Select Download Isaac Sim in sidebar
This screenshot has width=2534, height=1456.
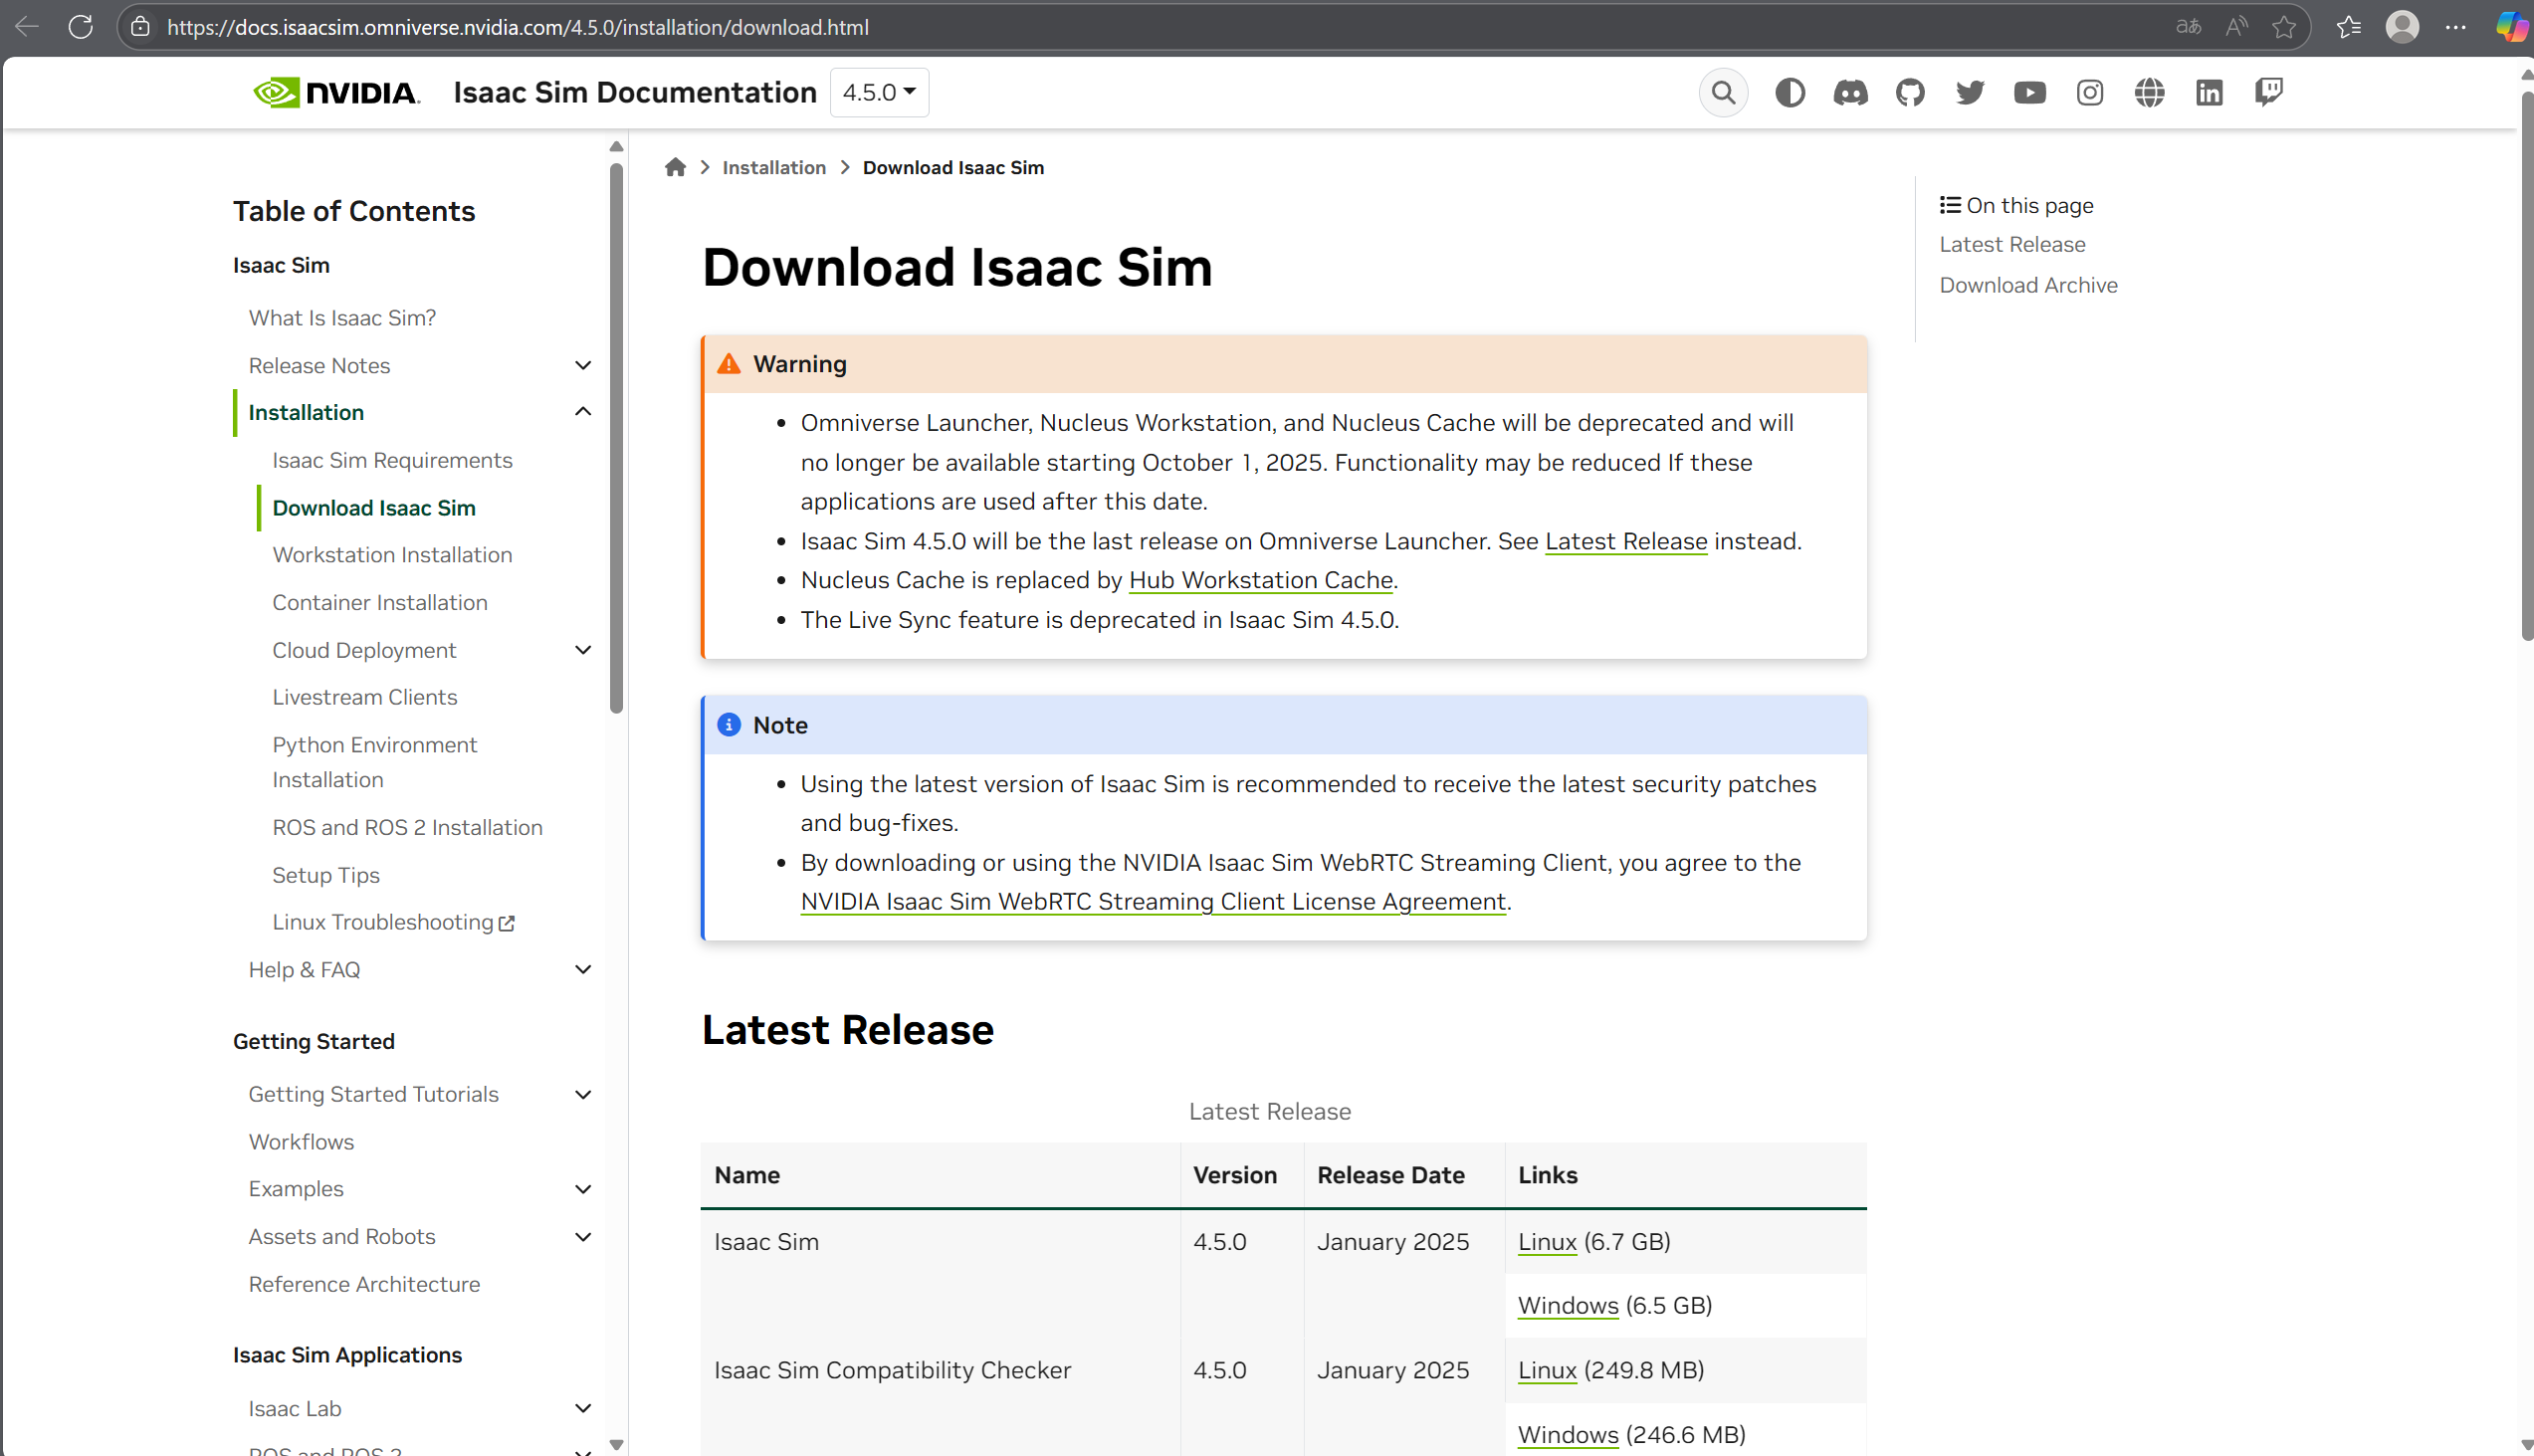[x=374, y=508]
